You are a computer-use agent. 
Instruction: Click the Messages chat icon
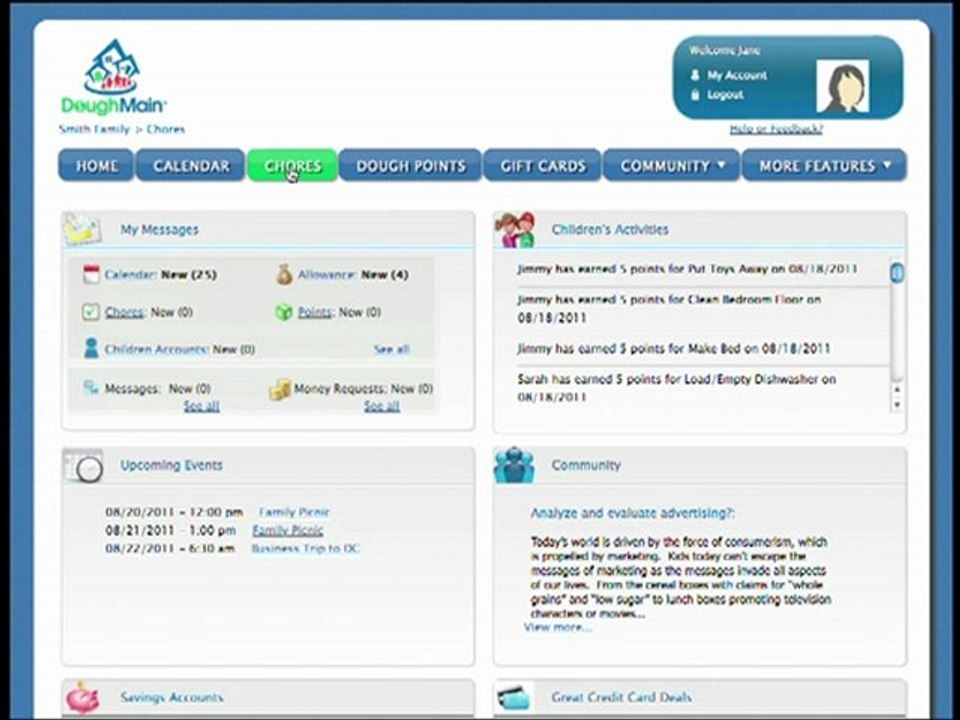click(x=91, y=388)
